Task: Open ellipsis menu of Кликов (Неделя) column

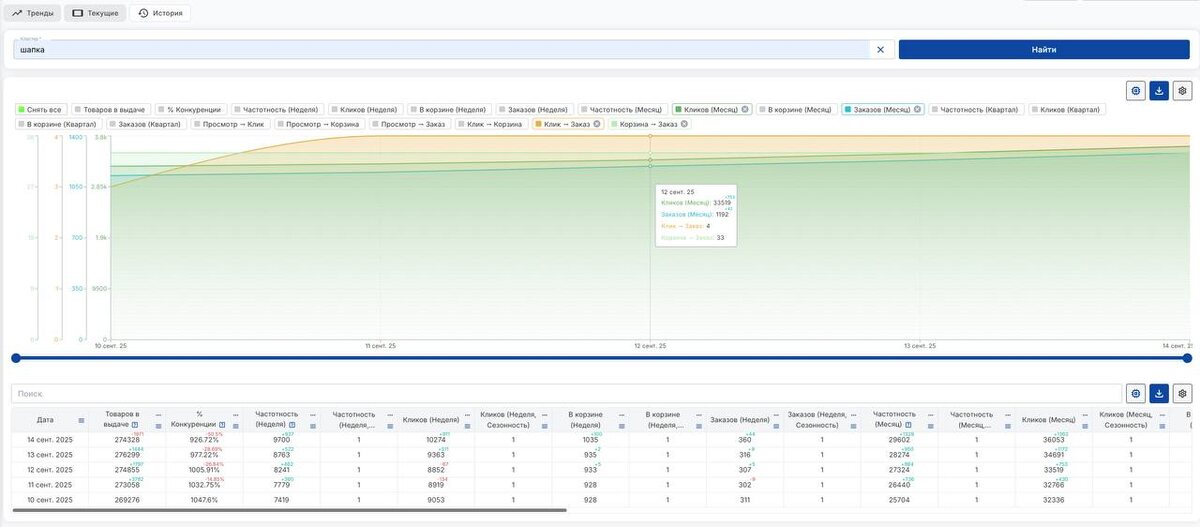Action: (467, 414)
